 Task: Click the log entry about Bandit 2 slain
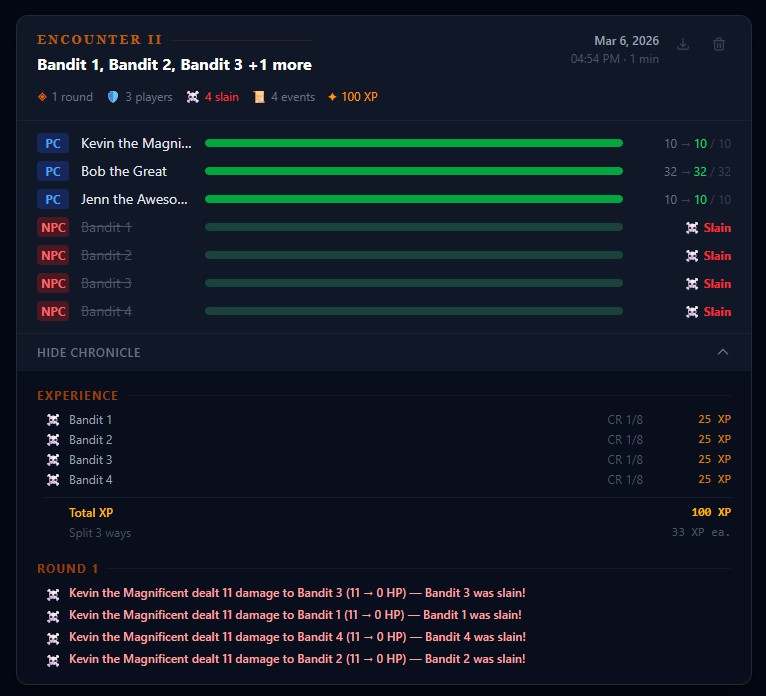coord(297,659)
